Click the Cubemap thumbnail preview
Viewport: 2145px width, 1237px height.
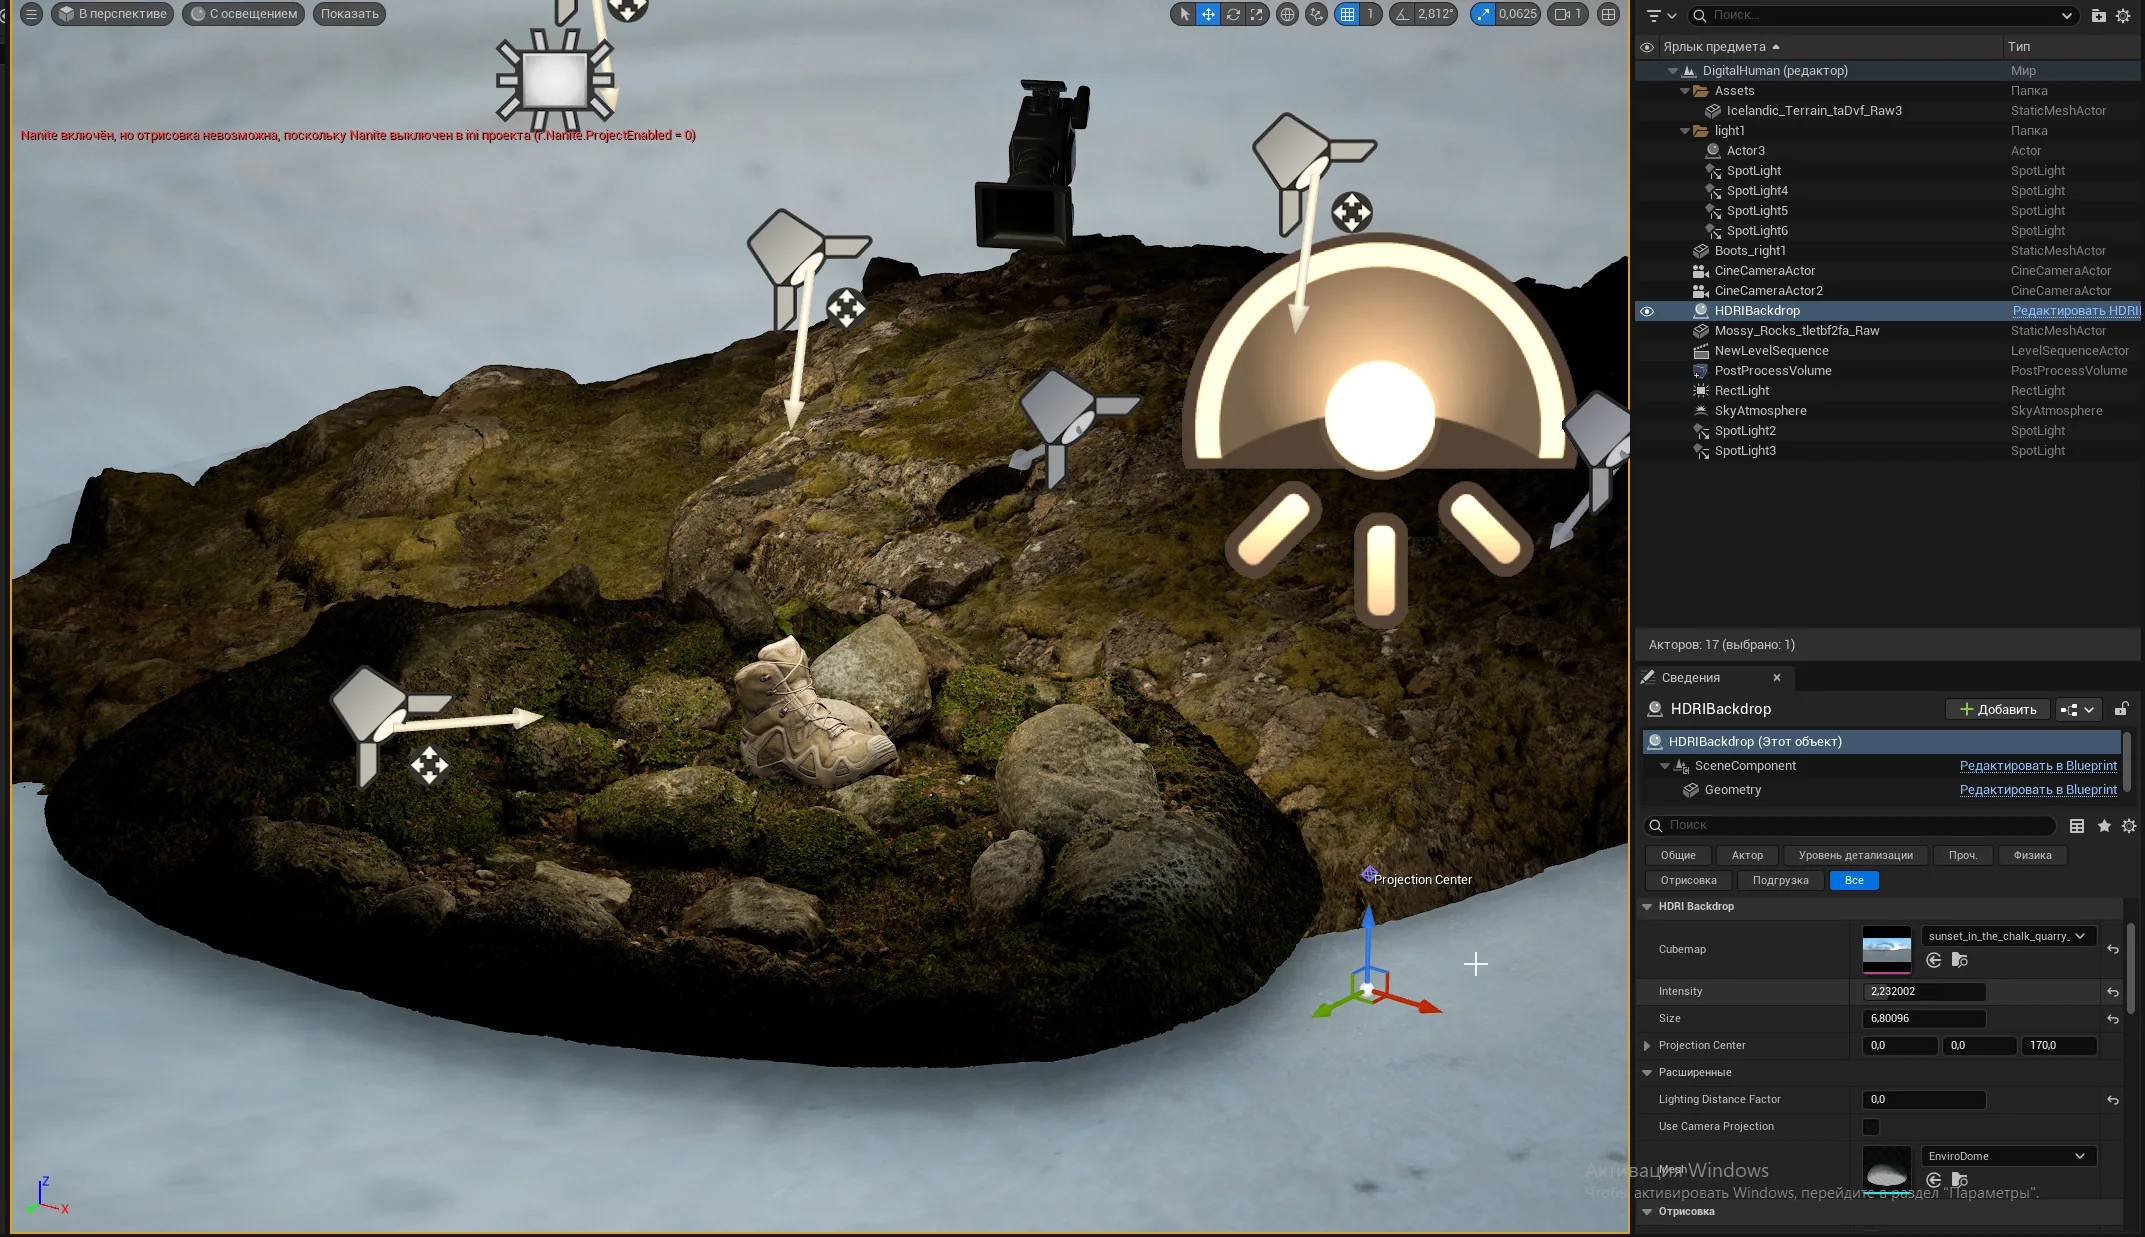coord(1887,949)
